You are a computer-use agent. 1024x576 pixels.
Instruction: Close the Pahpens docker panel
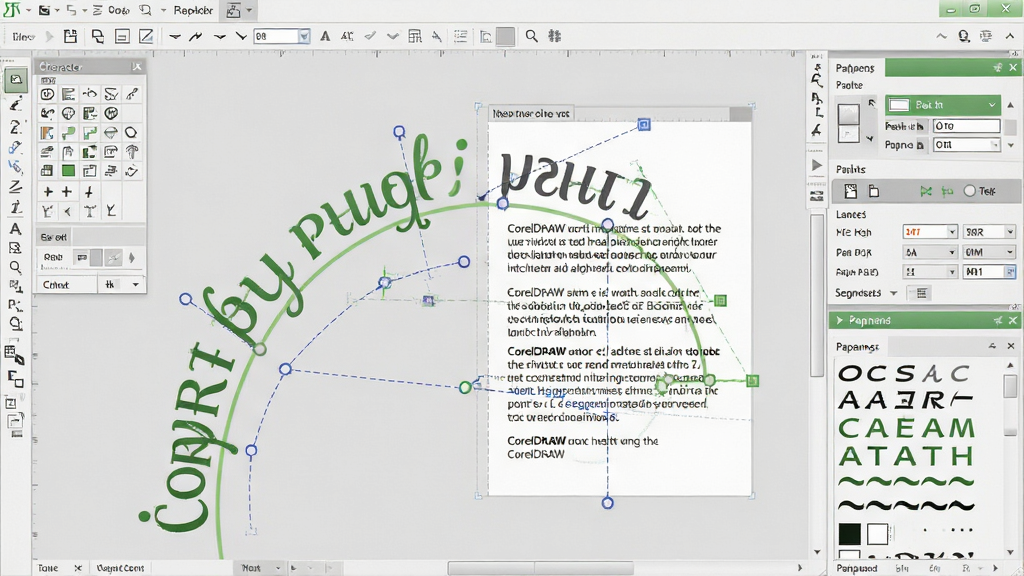pyautogui.click(x=1013, y=67)
